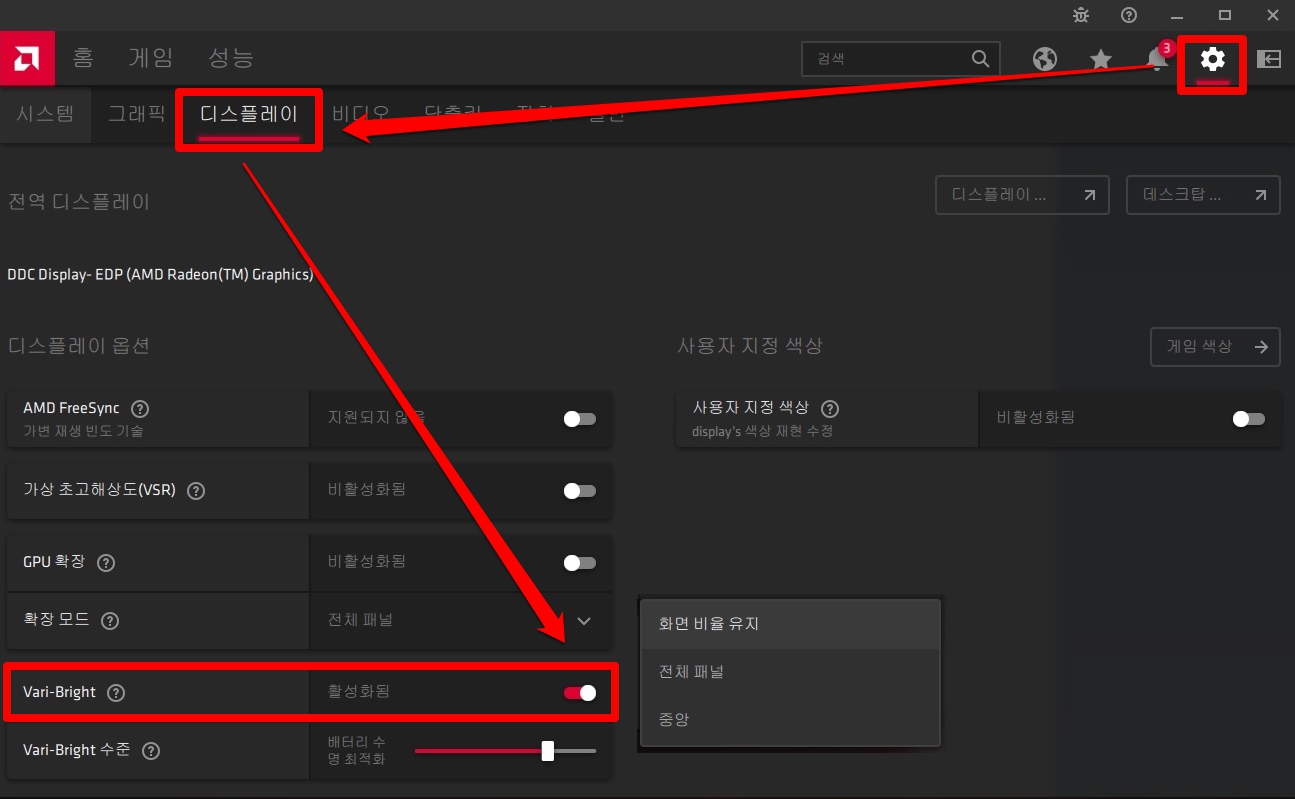
Task: Open the notifications bell icon
Action: pos(1157,59)
